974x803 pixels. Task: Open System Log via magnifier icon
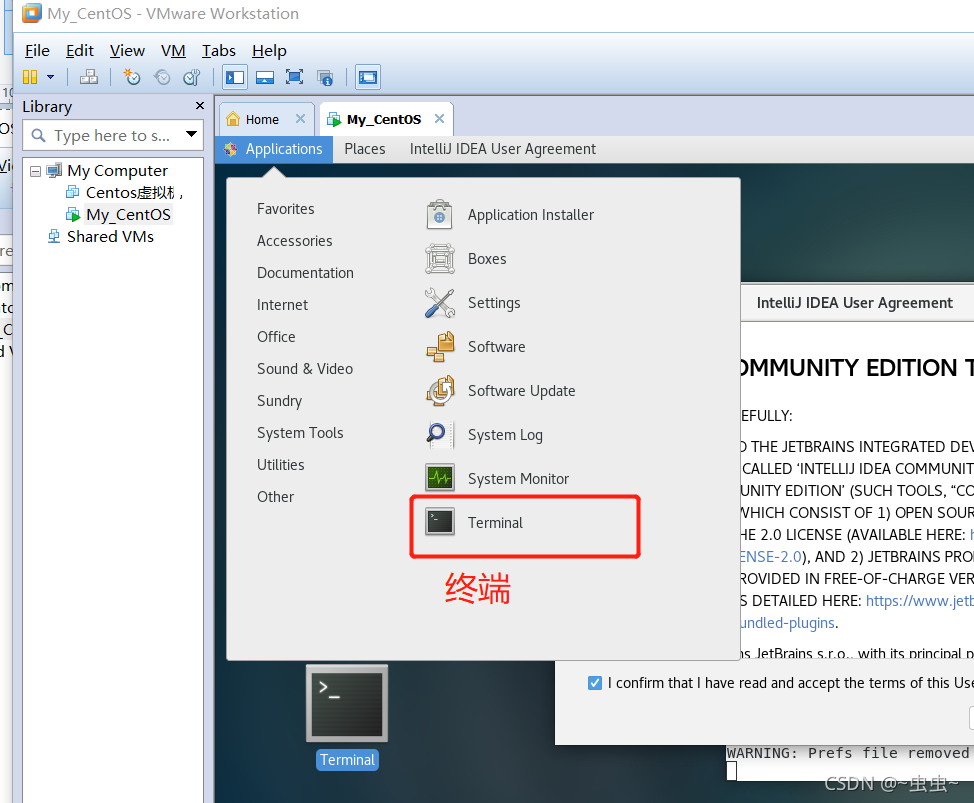pyautogui.click(x=439, y=435)
